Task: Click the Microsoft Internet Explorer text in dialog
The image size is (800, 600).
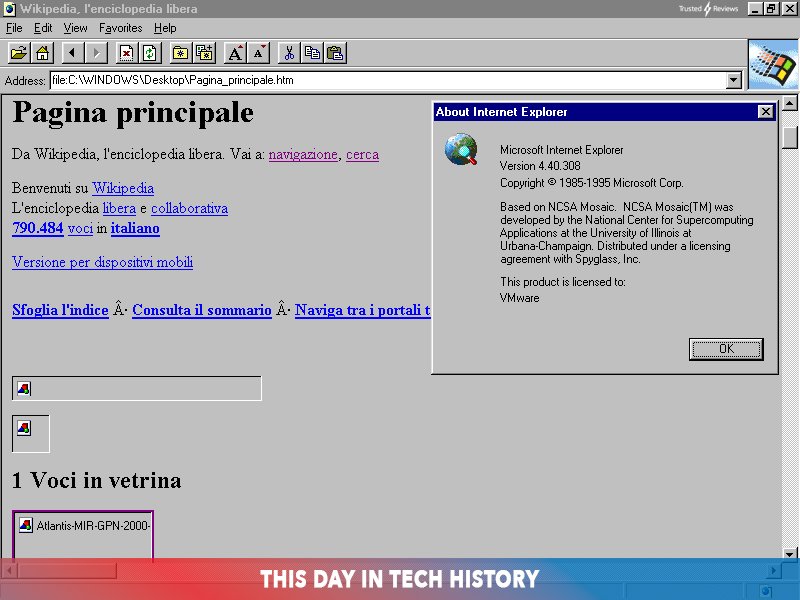Action: 561,150
